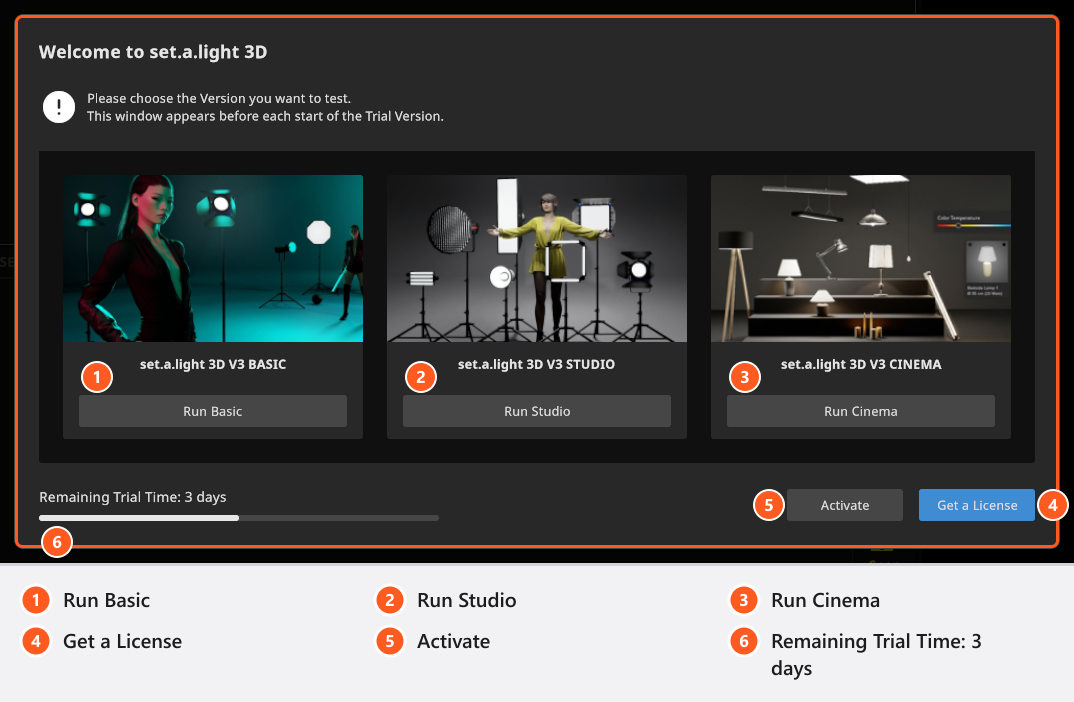This screenshot has width=1074, height=702.
Task: Click the "set.a.light 3D V3 CINEMA" title
Action: click(x=861, y=364)
